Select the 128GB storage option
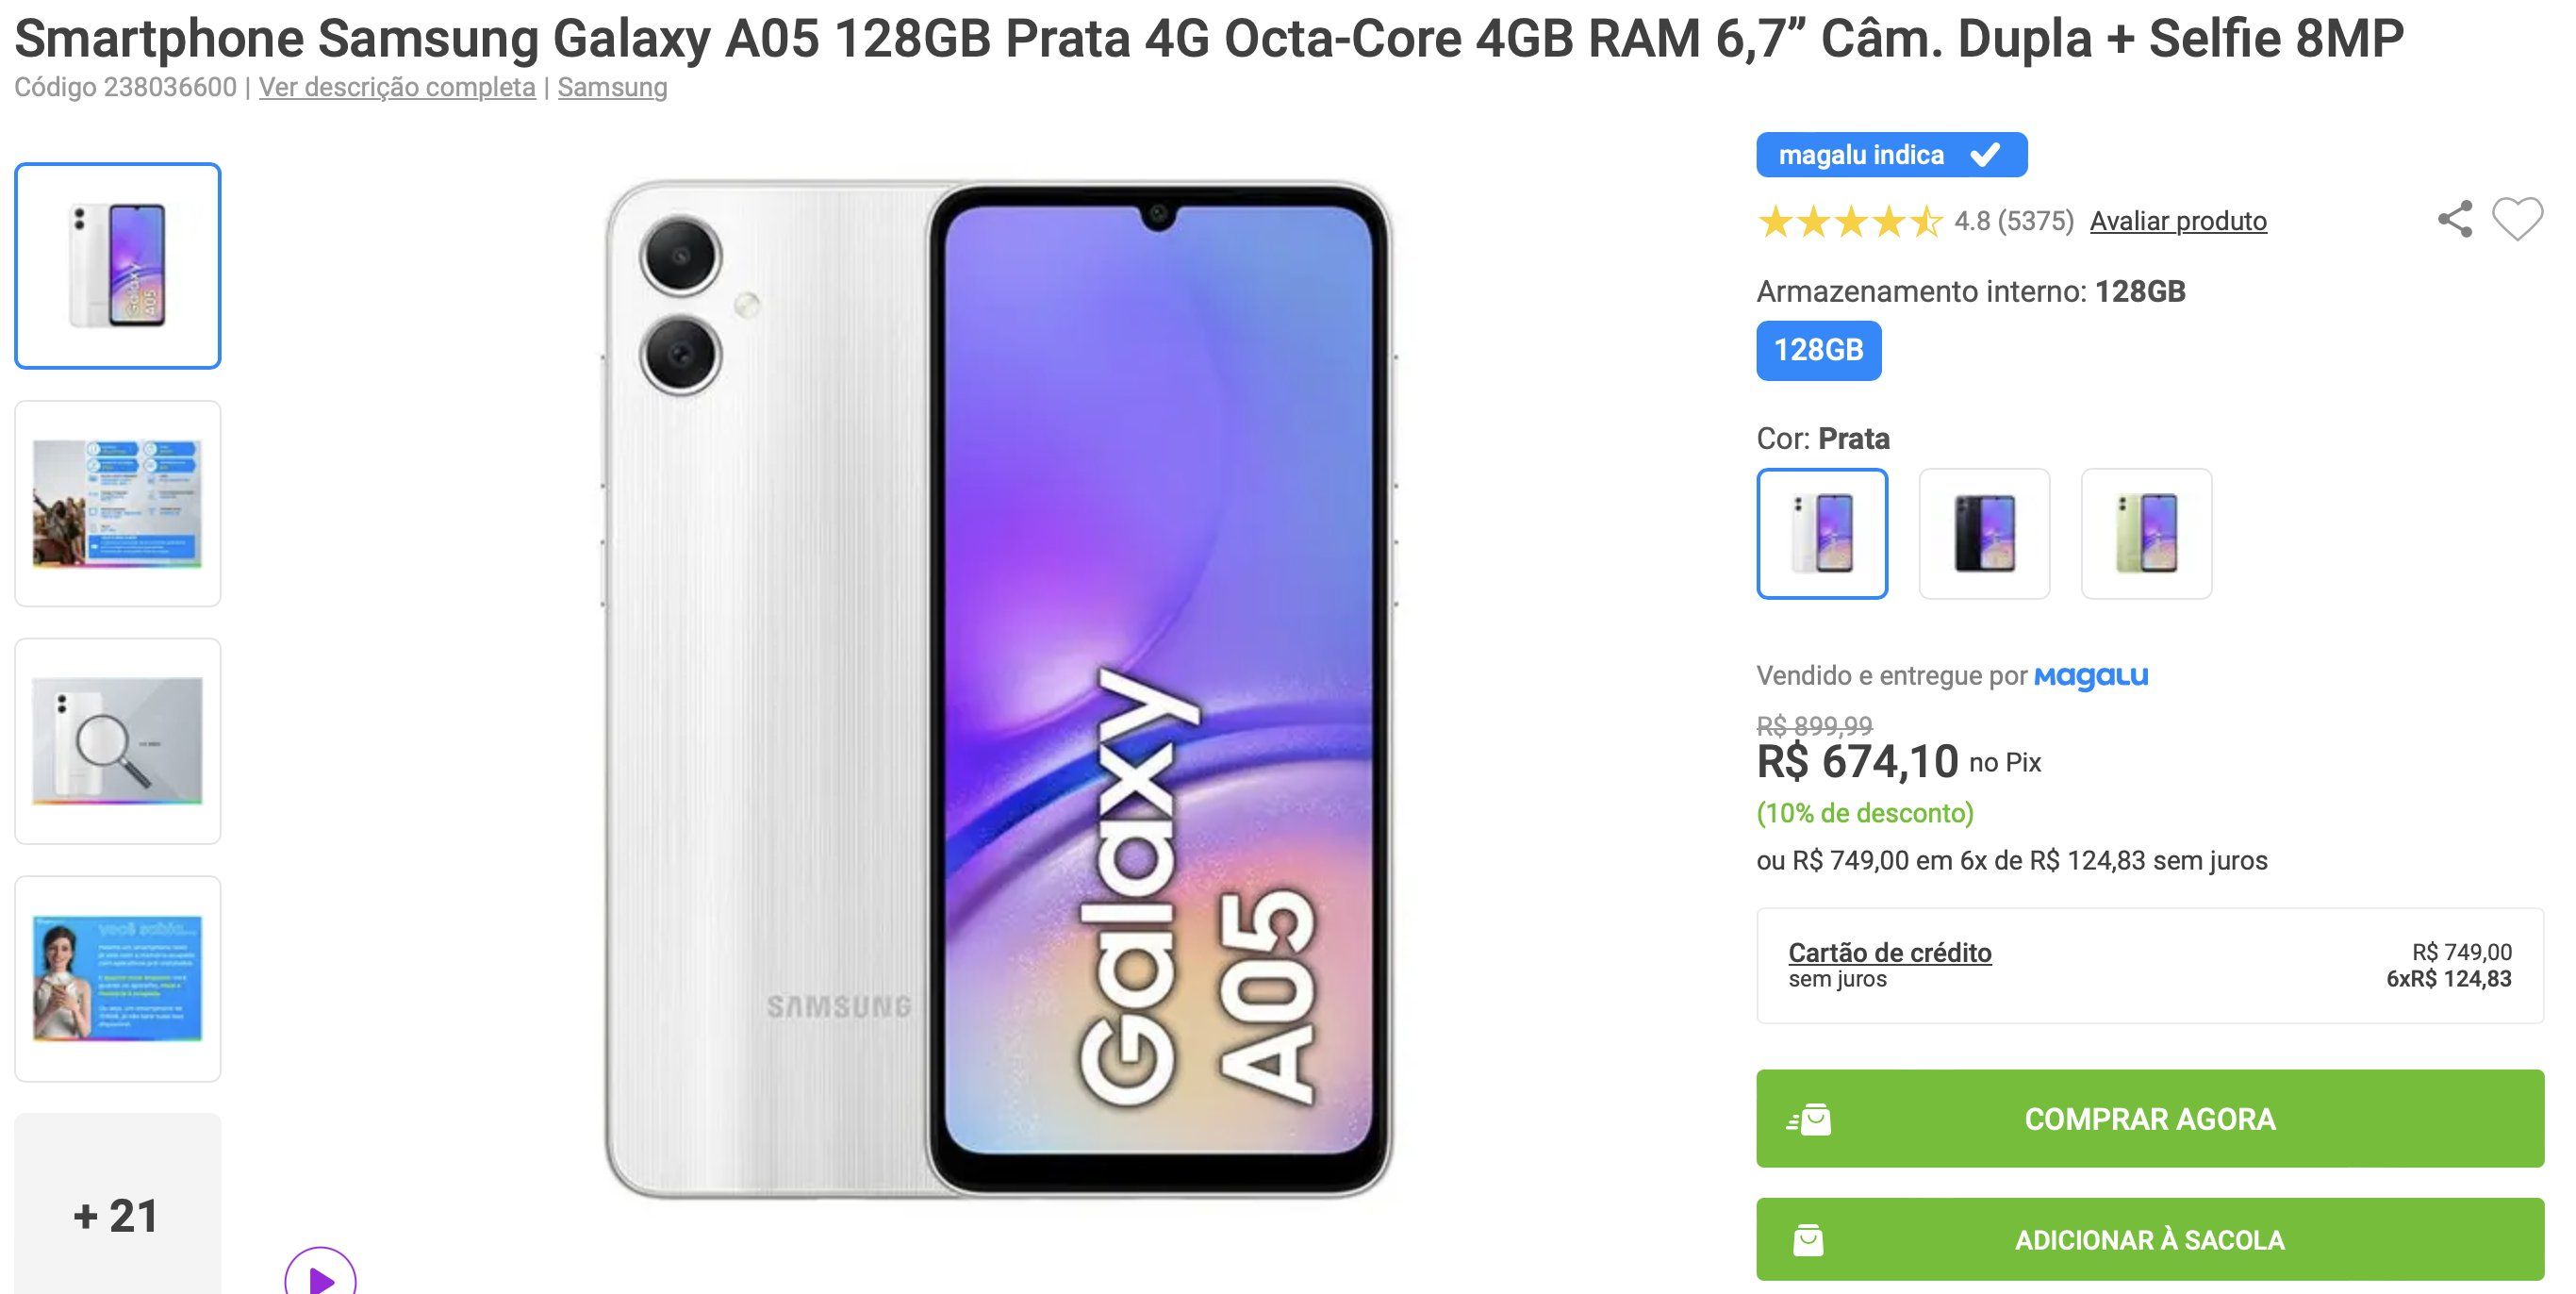The image size is (2576, 1294). [x=1819, y=350]
